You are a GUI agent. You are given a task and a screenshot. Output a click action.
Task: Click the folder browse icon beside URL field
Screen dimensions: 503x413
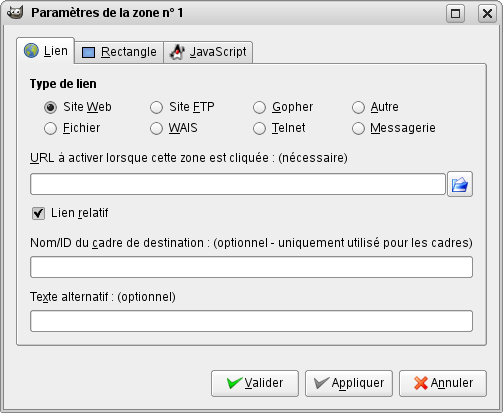click(x=460, y=184)
